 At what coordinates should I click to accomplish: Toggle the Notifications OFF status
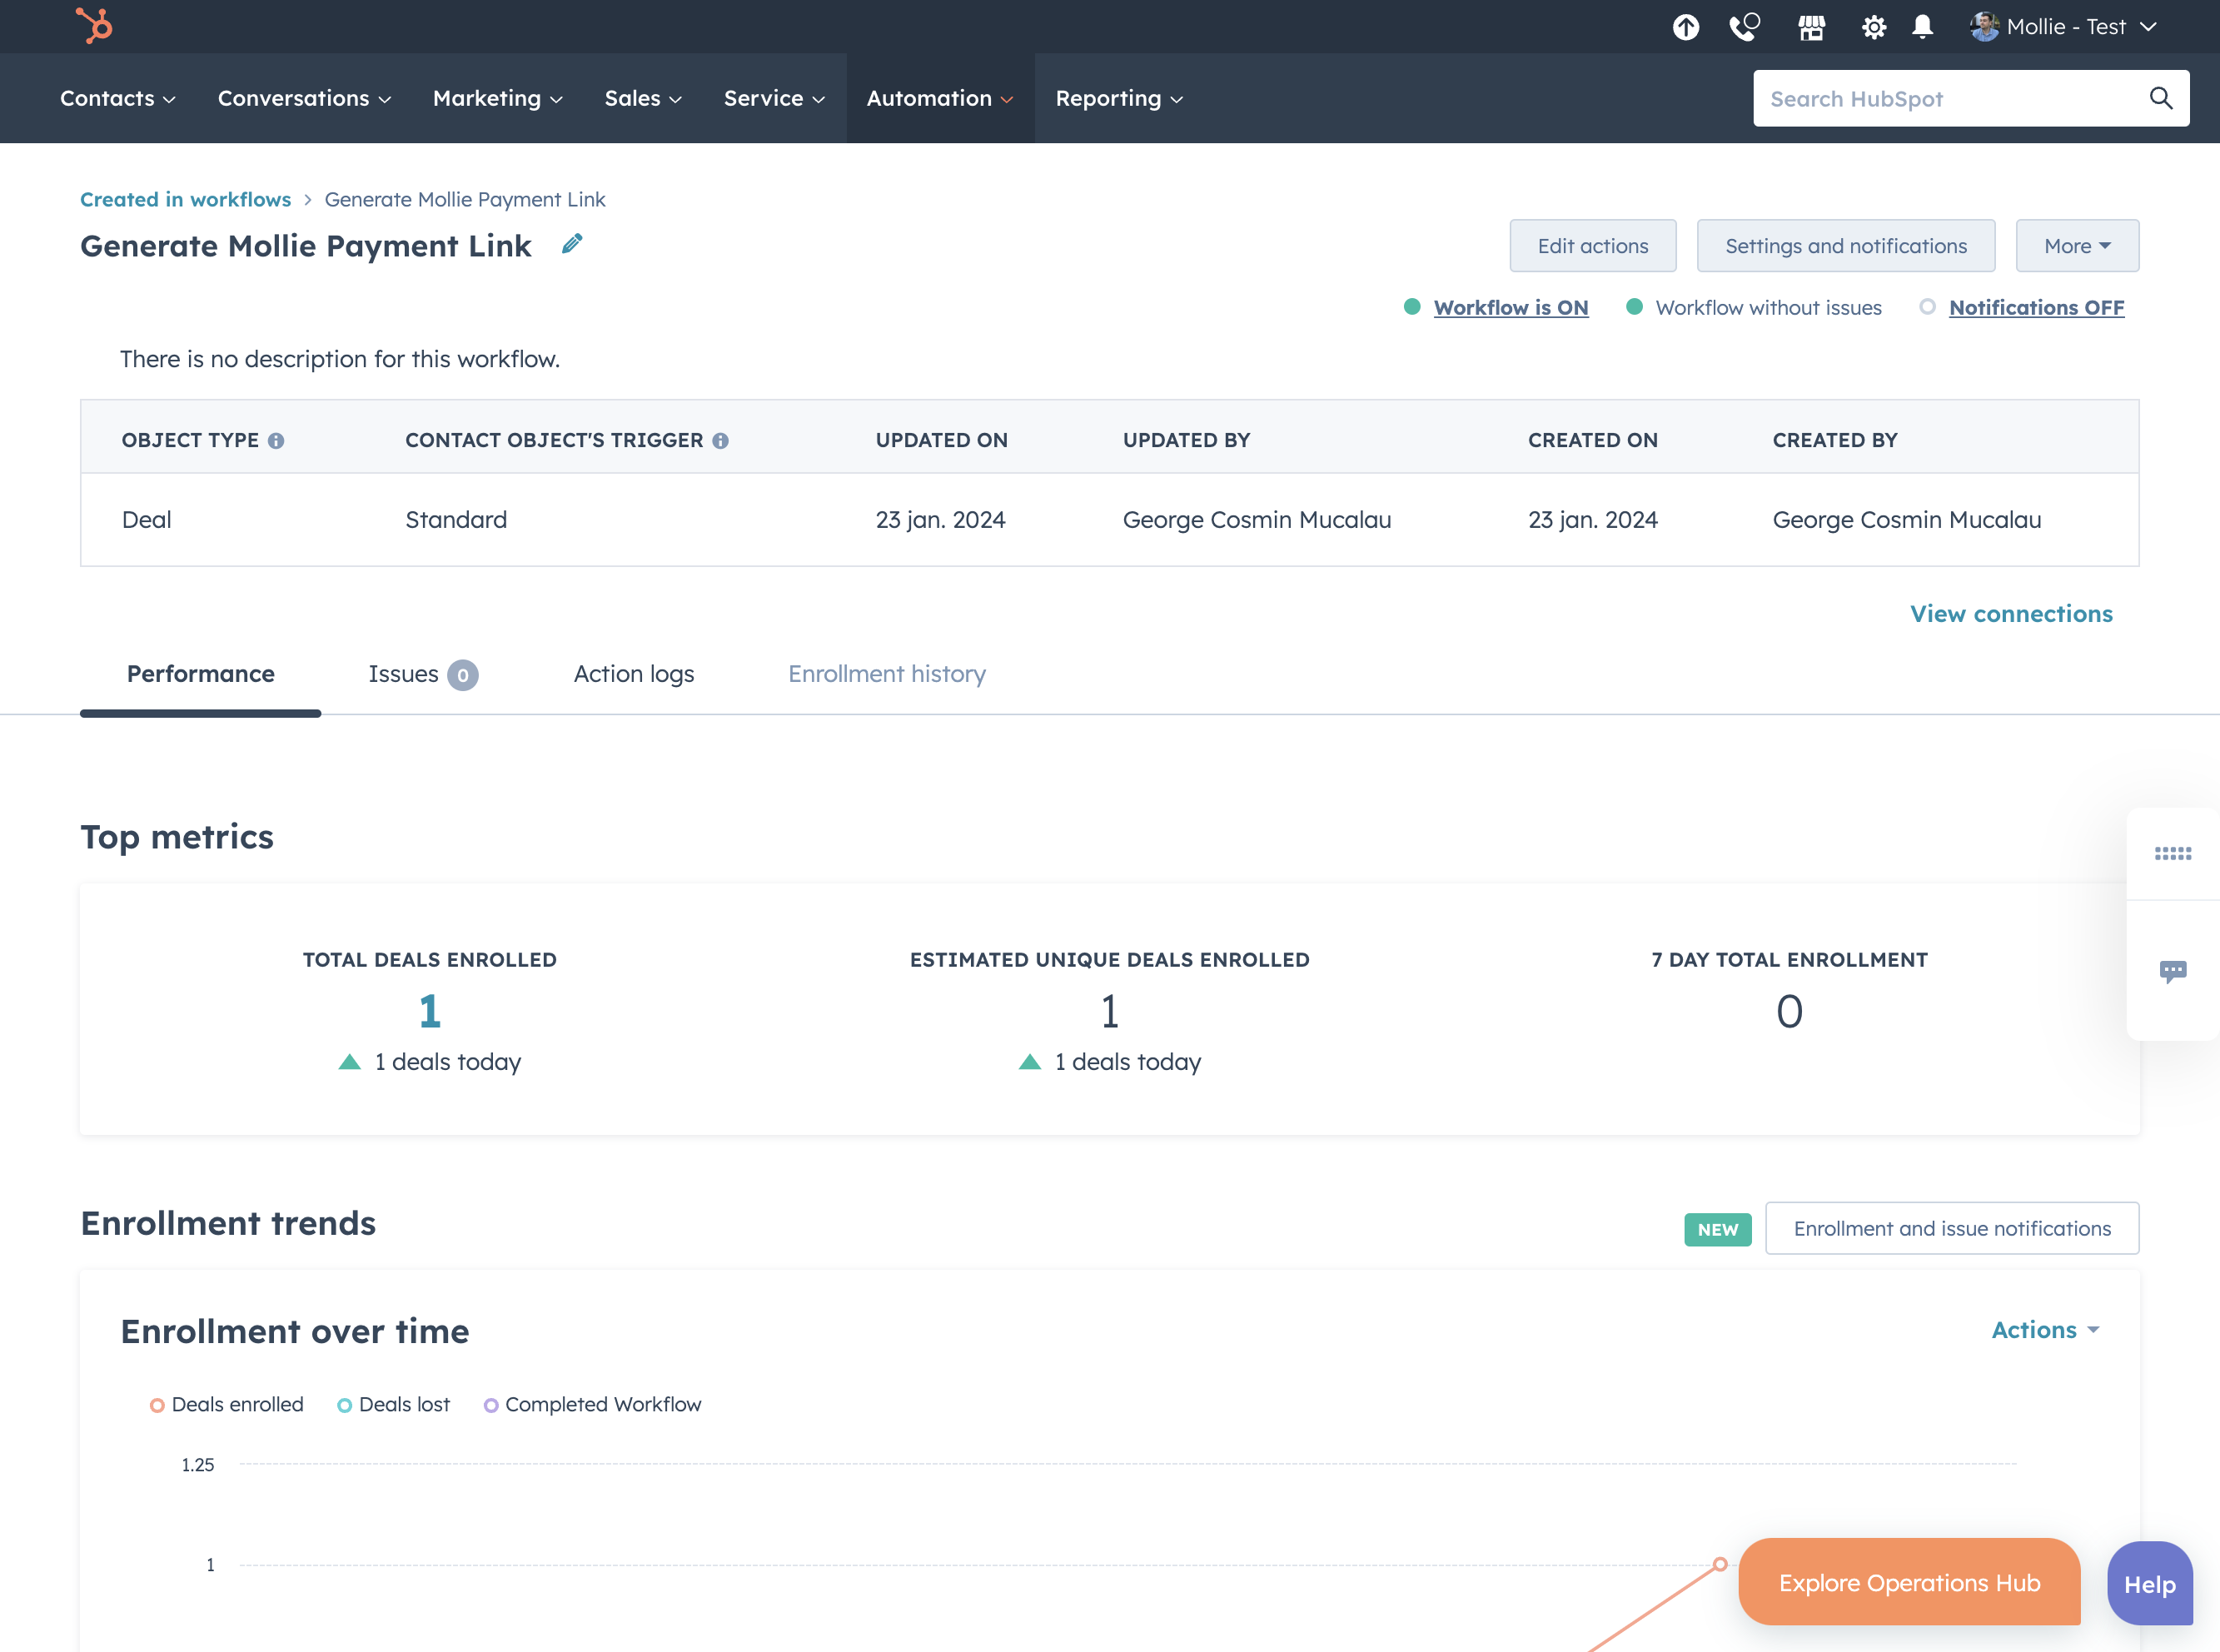point(2036,308)
